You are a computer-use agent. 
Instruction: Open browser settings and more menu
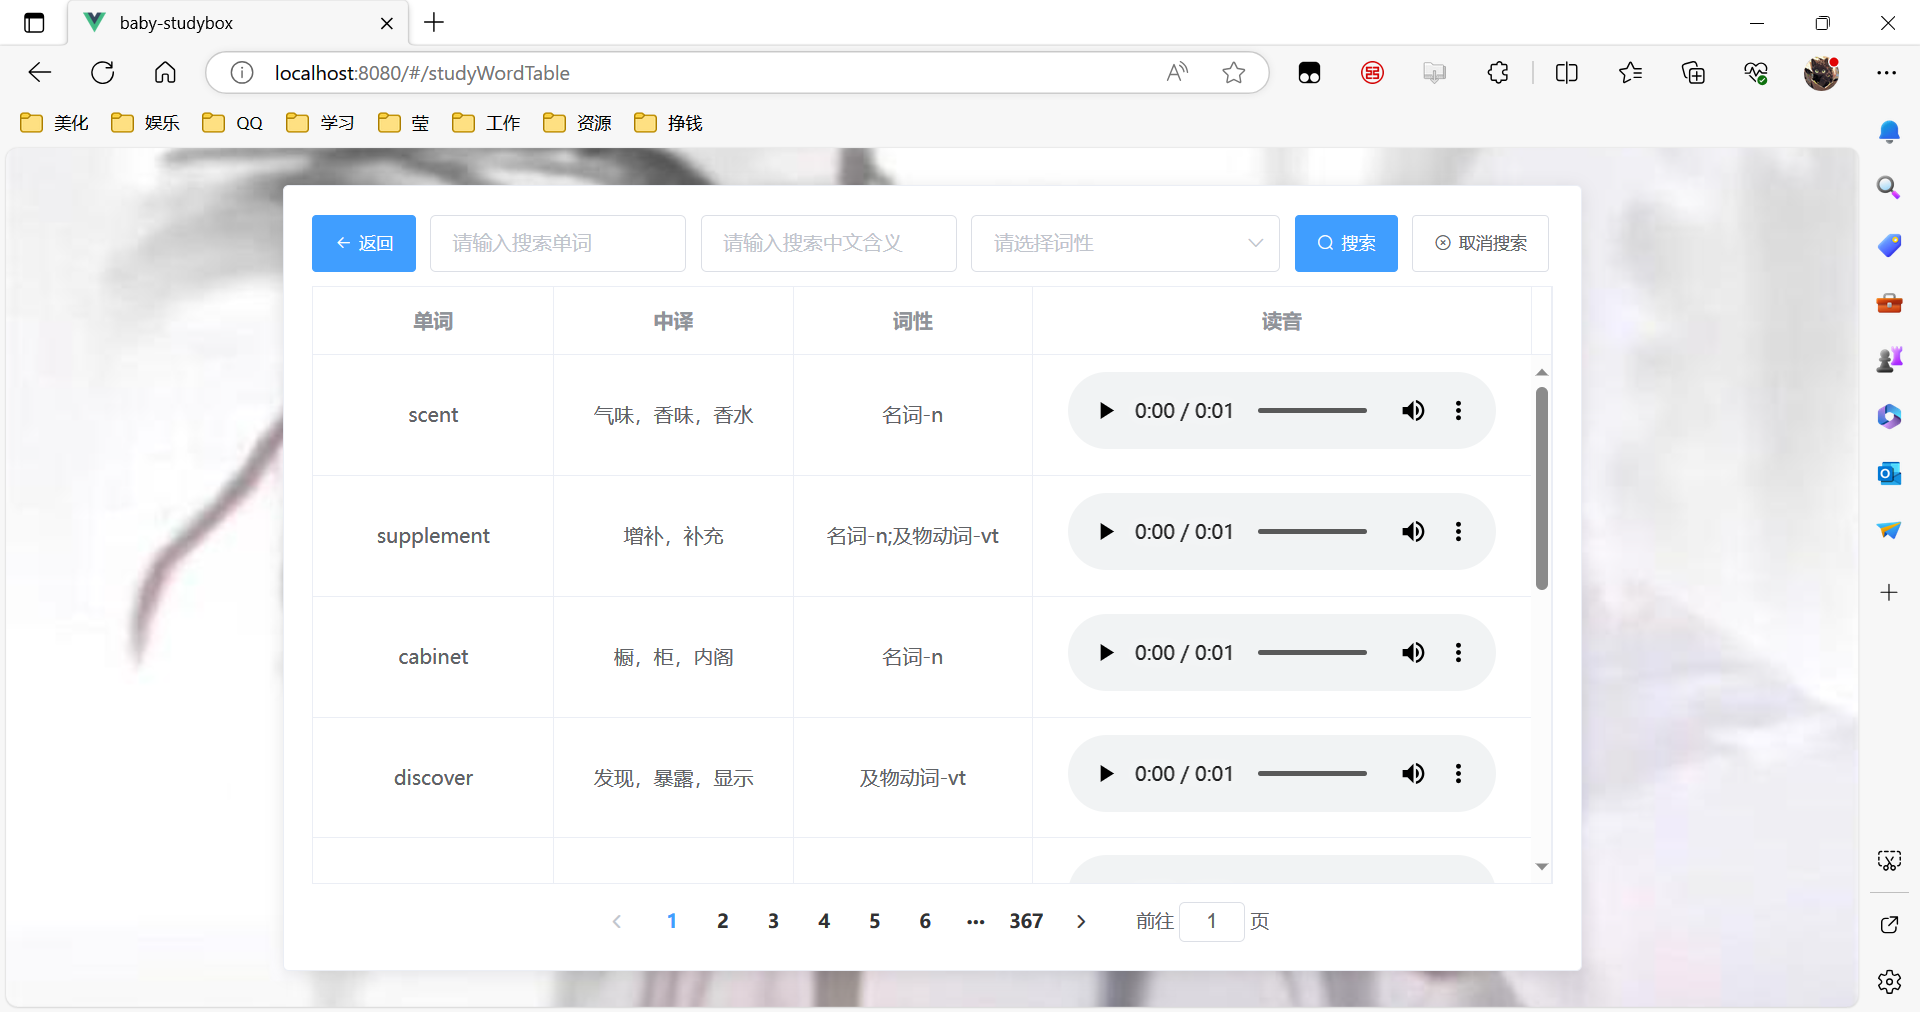coord(1887,72)
